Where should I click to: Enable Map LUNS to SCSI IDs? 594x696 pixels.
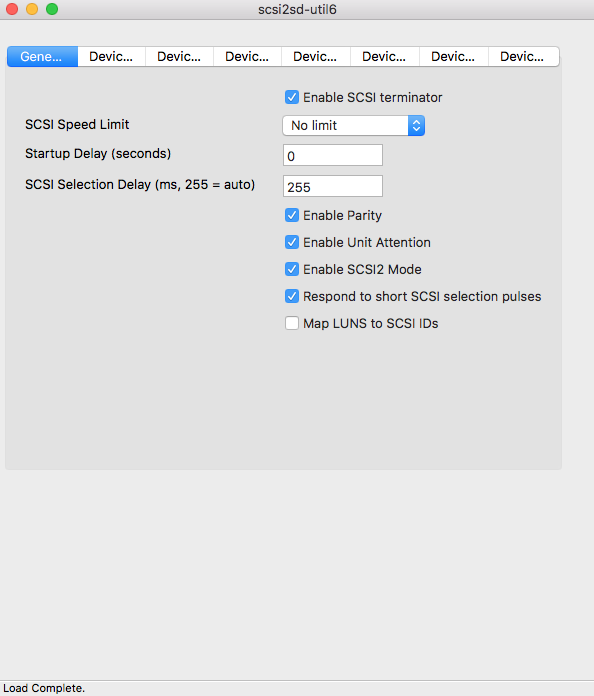(292, 323)
